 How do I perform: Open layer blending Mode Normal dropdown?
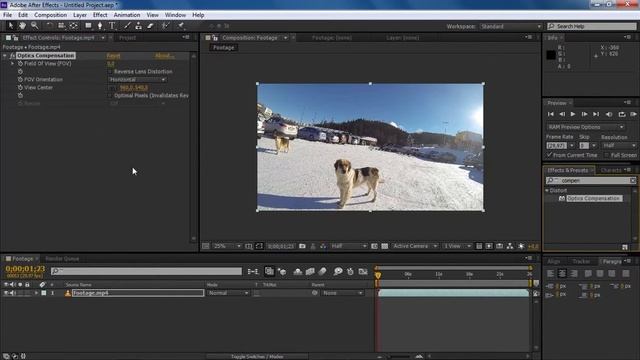click(228, 293)
